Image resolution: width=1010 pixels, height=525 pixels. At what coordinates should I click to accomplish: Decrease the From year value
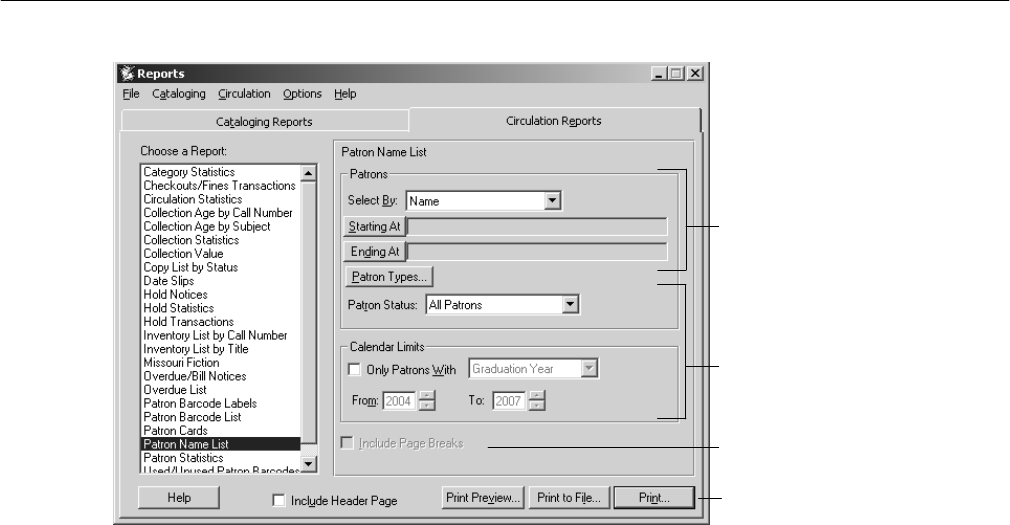[427, 406]
